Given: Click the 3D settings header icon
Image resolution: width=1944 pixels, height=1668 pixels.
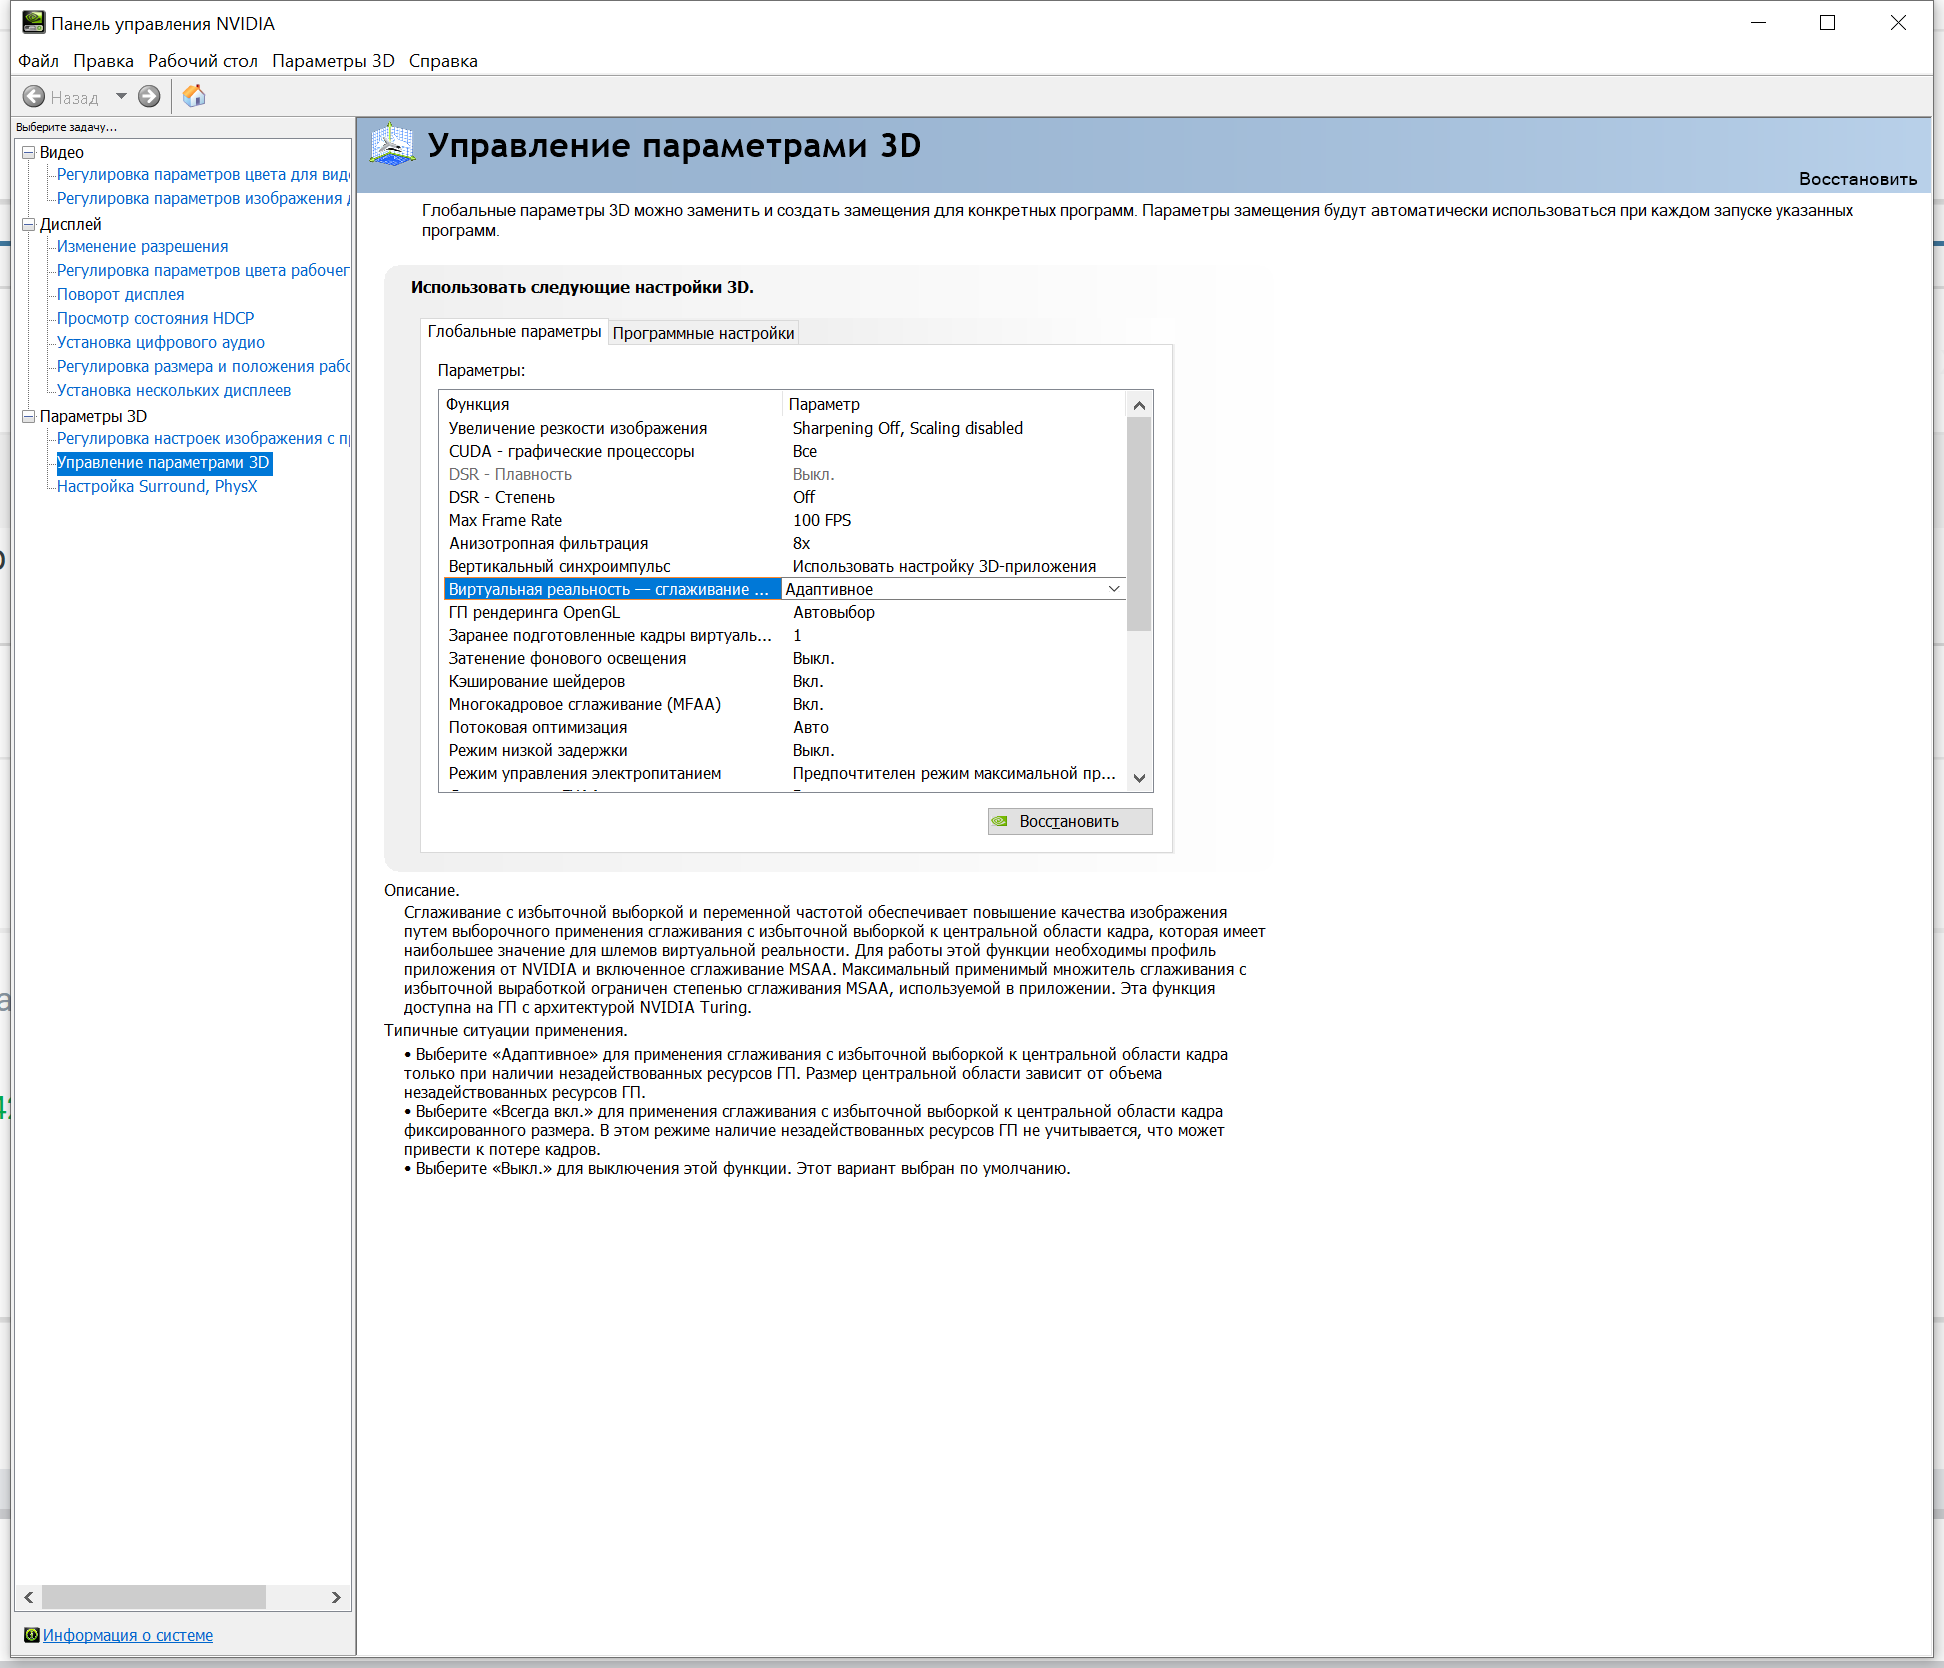Looking at the screenshot, I should pyautogui.click(x=392, y=146).
